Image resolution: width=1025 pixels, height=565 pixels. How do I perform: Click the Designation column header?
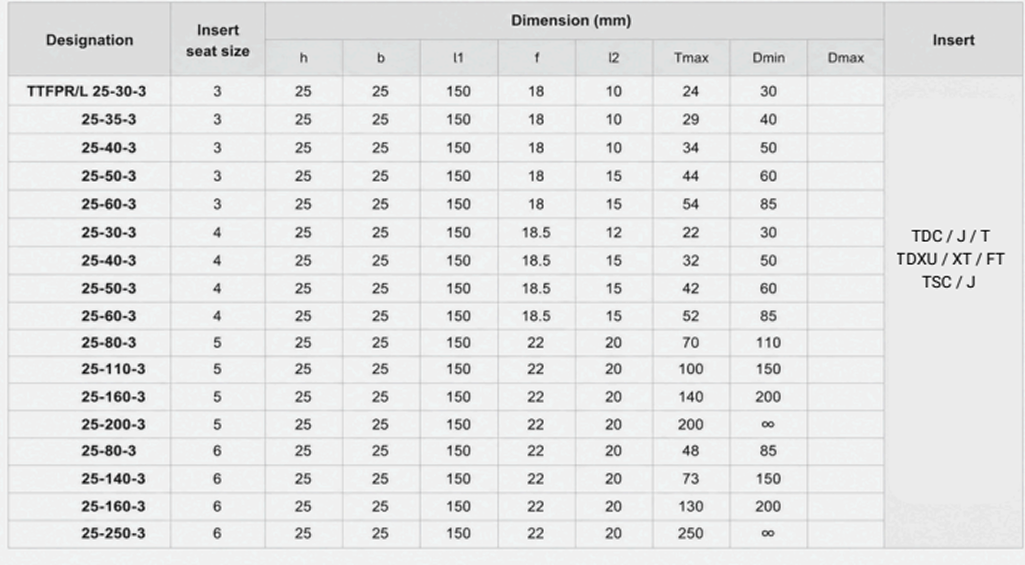(x=90, y=40)
